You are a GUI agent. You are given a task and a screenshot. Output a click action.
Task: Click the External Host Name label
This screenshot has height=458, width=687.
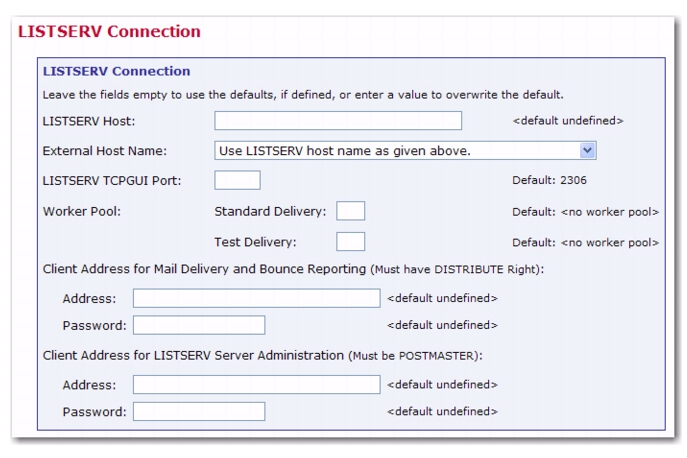coord(105,151)
